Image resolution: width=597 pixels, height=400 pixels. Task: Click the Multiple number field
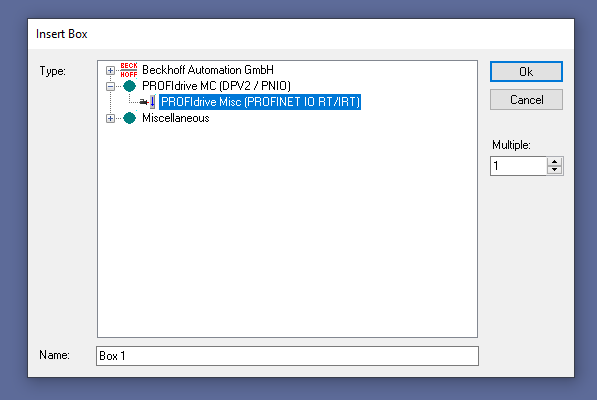pyautogui.click(x=519, y=166)
